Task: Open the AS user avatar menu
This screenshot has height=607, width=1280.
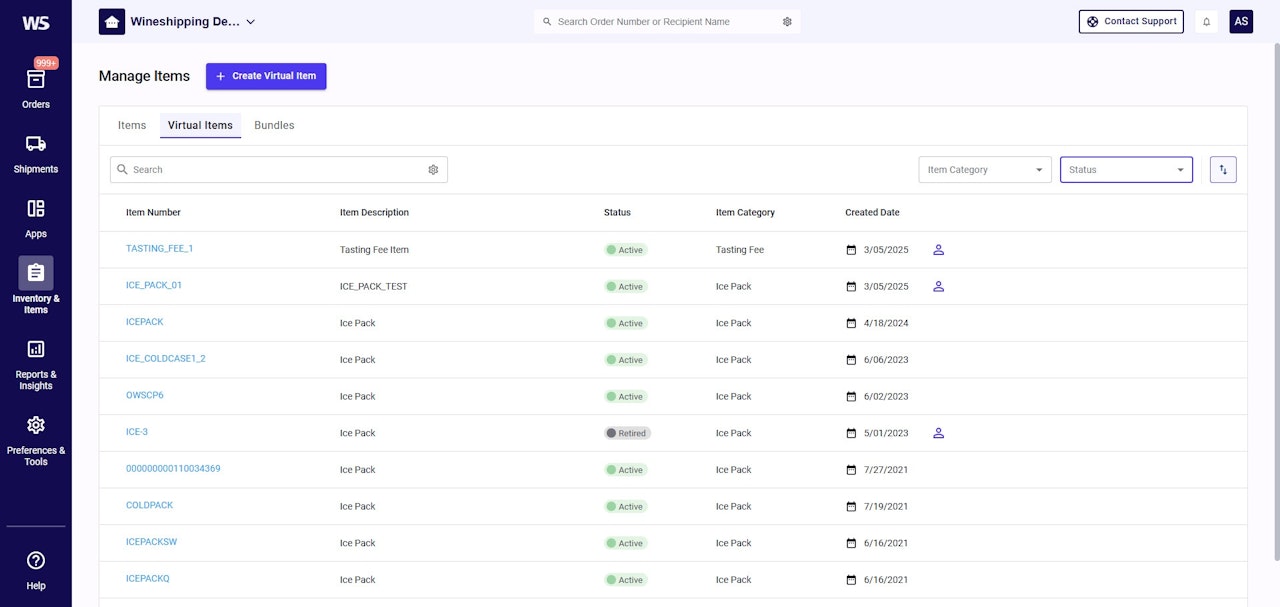Action: pos(1240,22)
